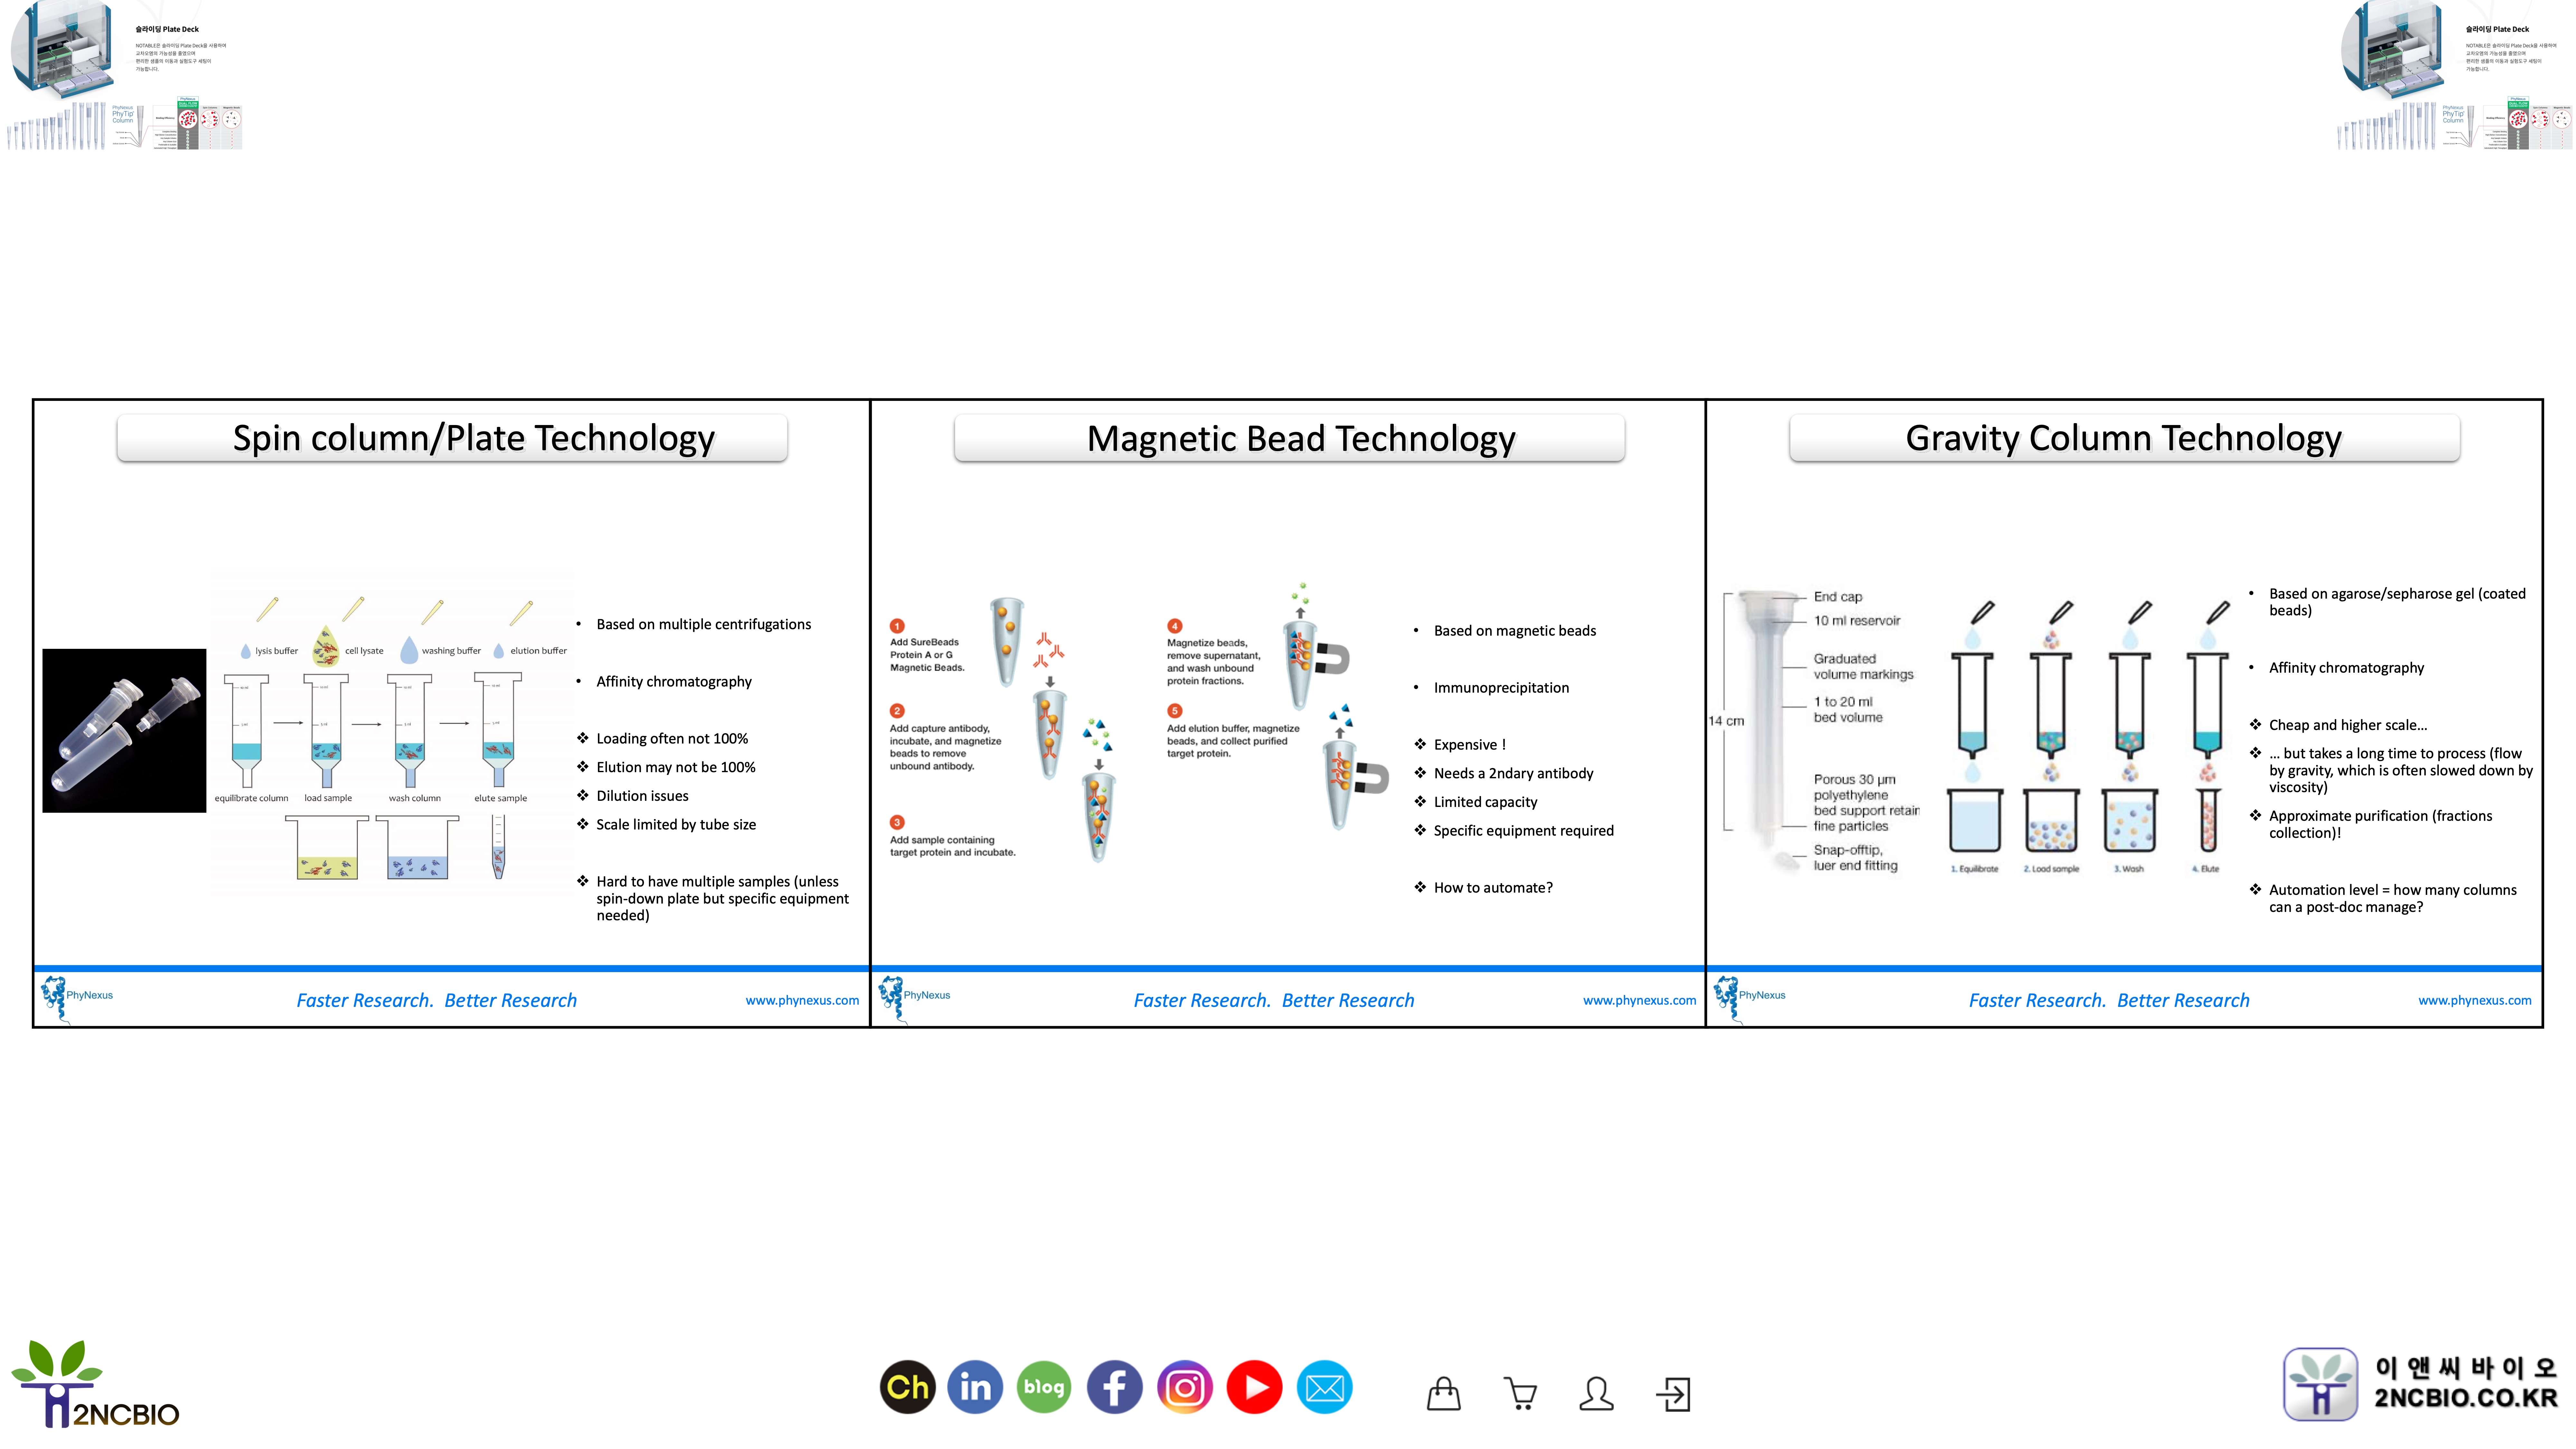Viewport: 2576px width, 1449px height.
Task: Open the Instagram icon
Action: [1185, 1387]
